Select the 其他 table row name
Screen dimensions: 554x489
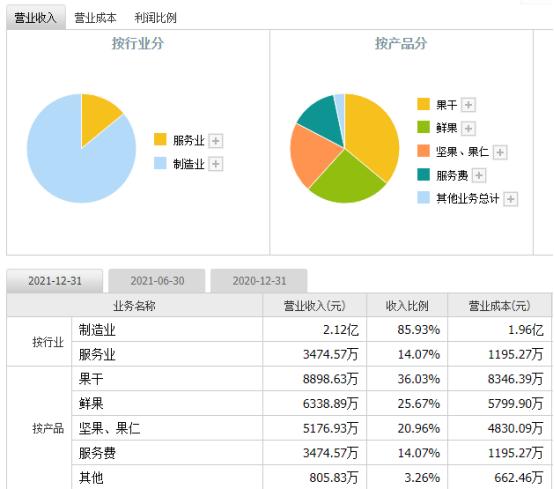91,478
